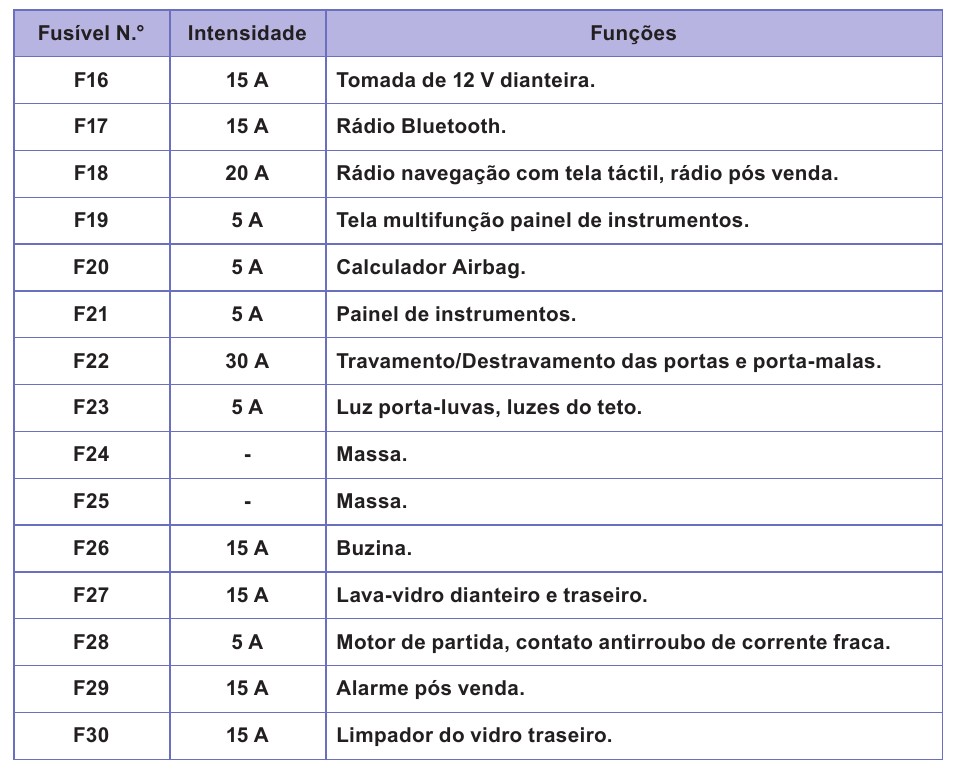This screenshot has height=779, width=962.
Task: Select "Lava-vidro dianteiro e traseiro" text
Action: pyautogui.click(x=492, y=596)
